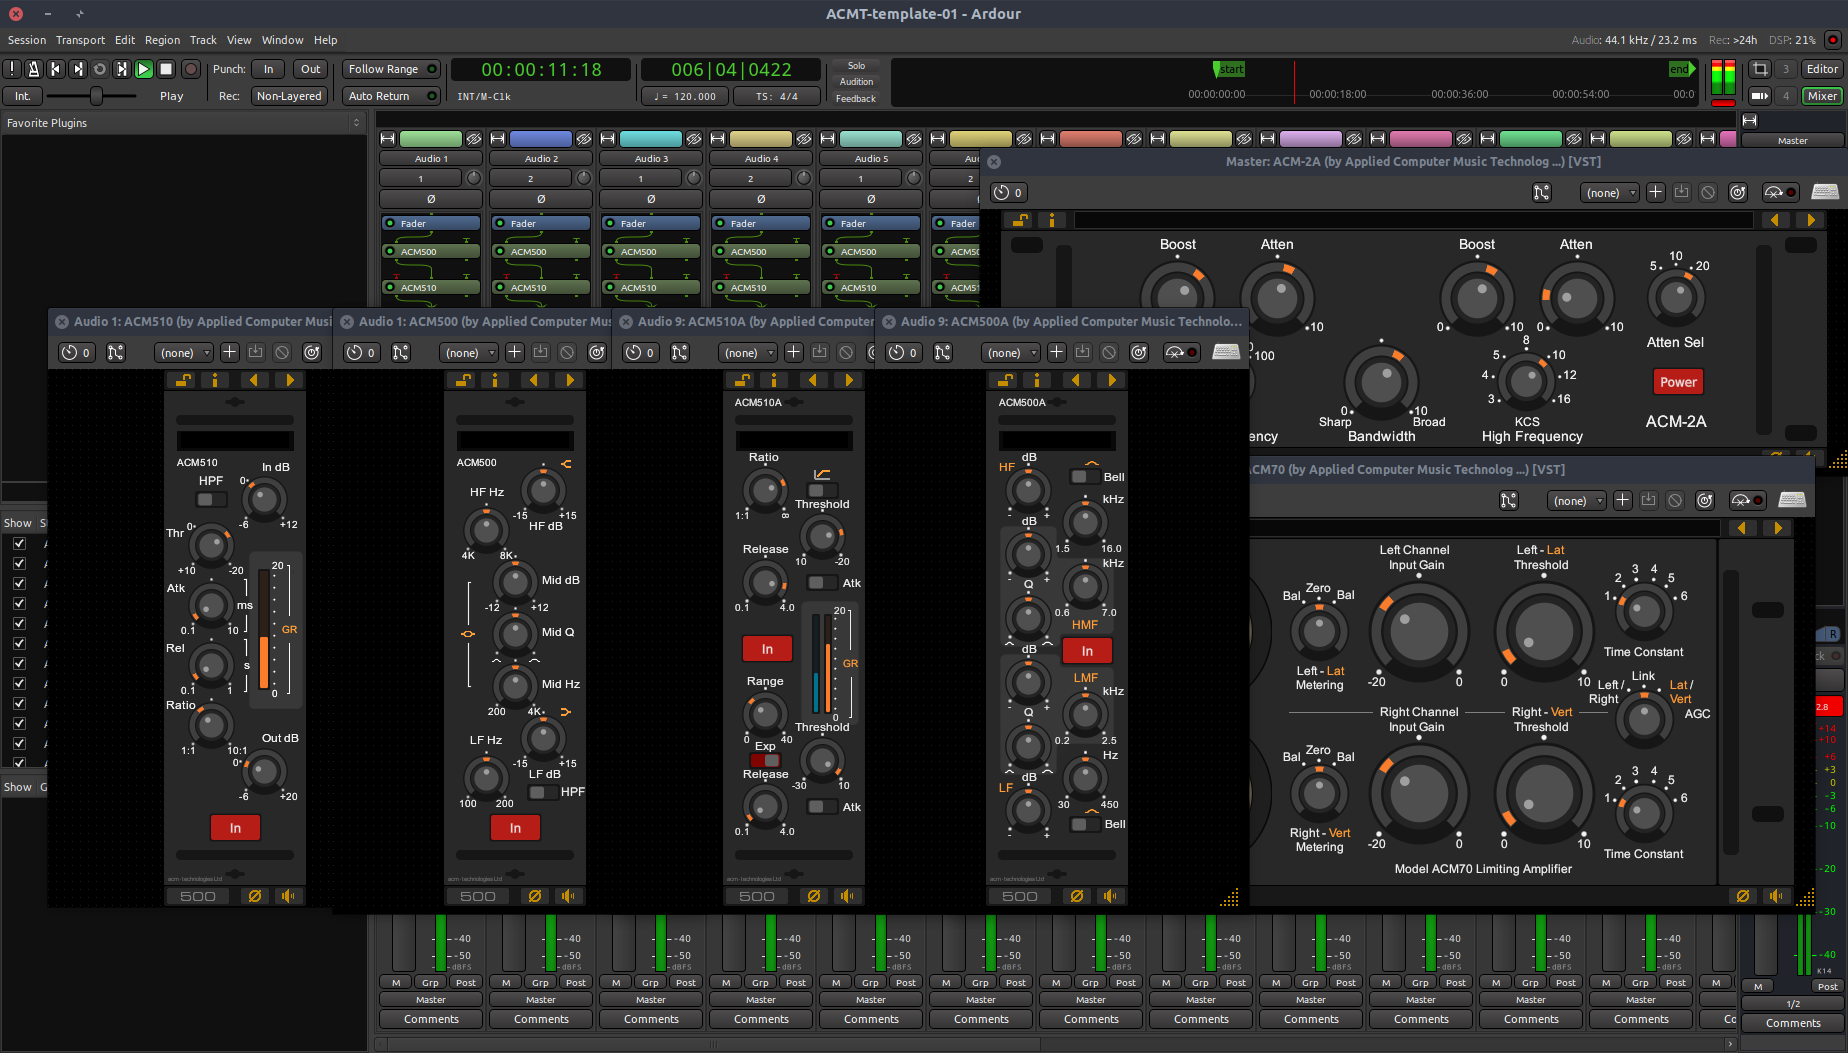Viewport: 1848px width, 1053px height.
Task: Open the Transport menu
Action: [x=80, y=40]
